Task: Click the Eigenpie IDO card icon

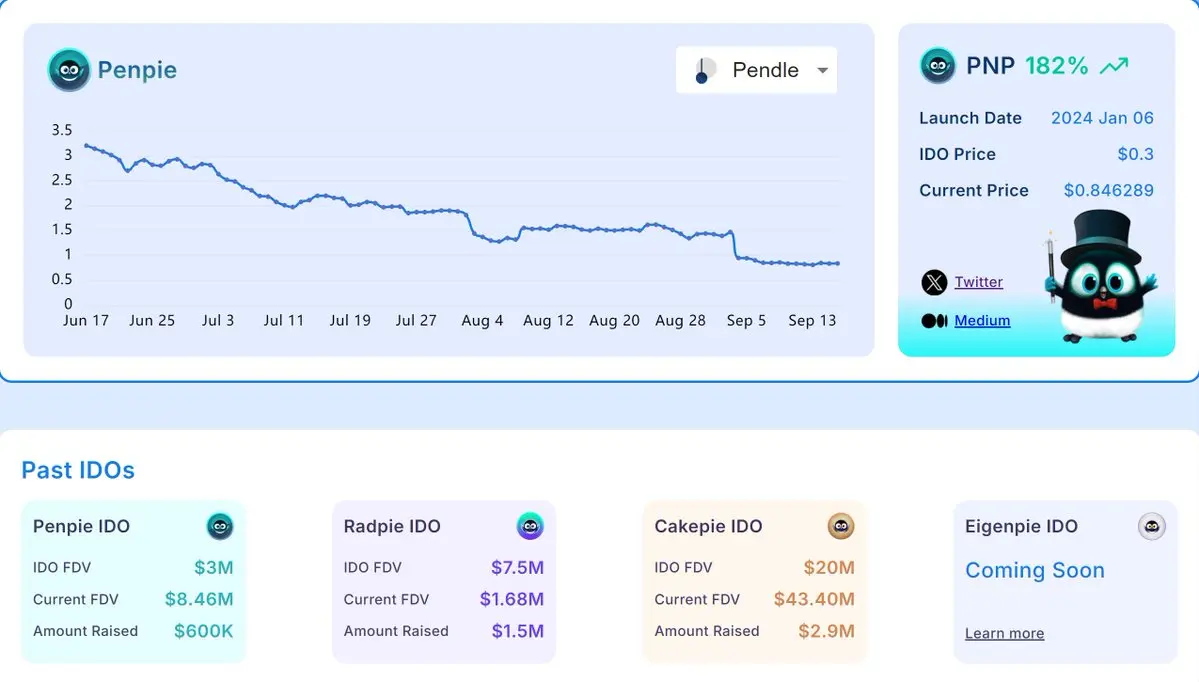Action: point(1152,527)
